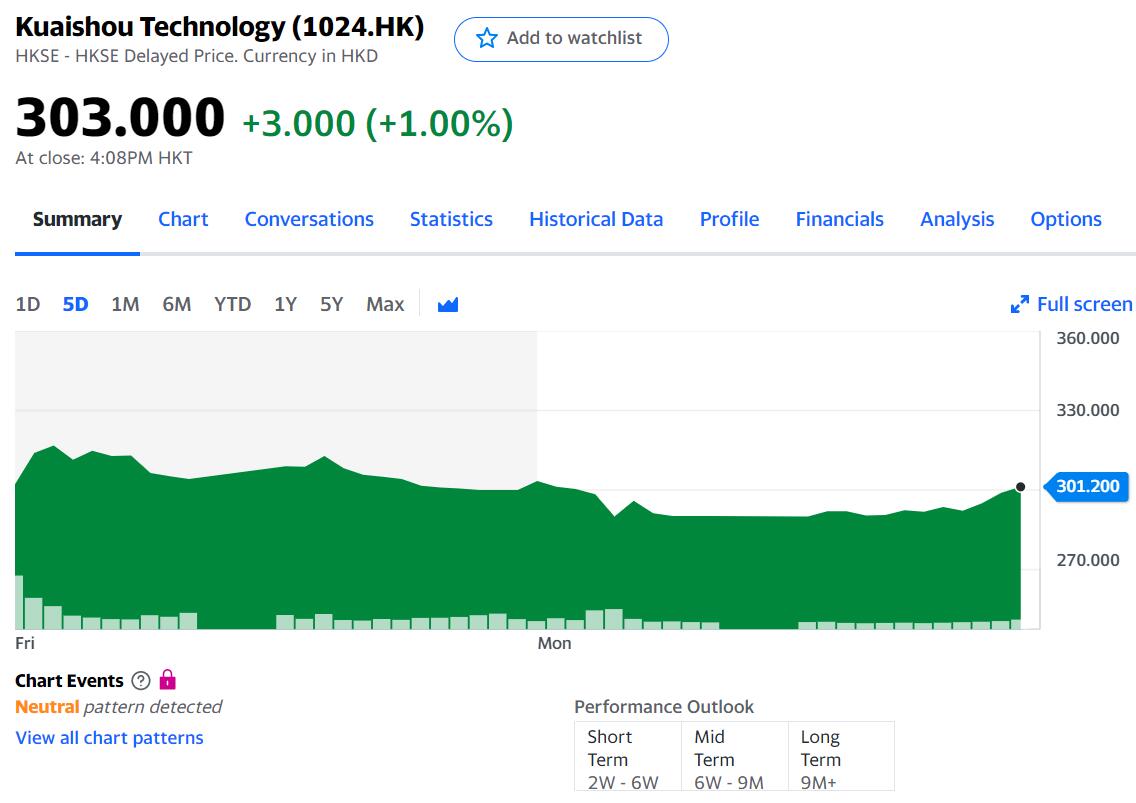Click the Add to watchlist button
The width and height of the screenshot is (1136, 803).
tap(561, 39)
